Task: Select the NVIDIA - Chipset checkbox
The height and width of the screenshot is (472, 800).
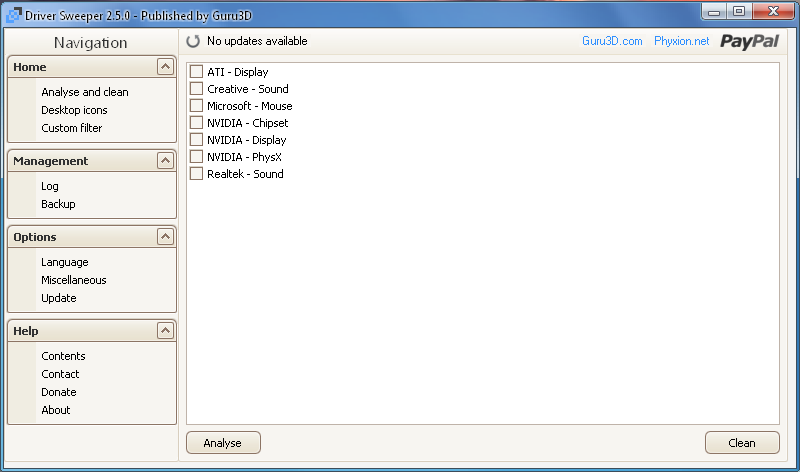Action: (196, 122)
